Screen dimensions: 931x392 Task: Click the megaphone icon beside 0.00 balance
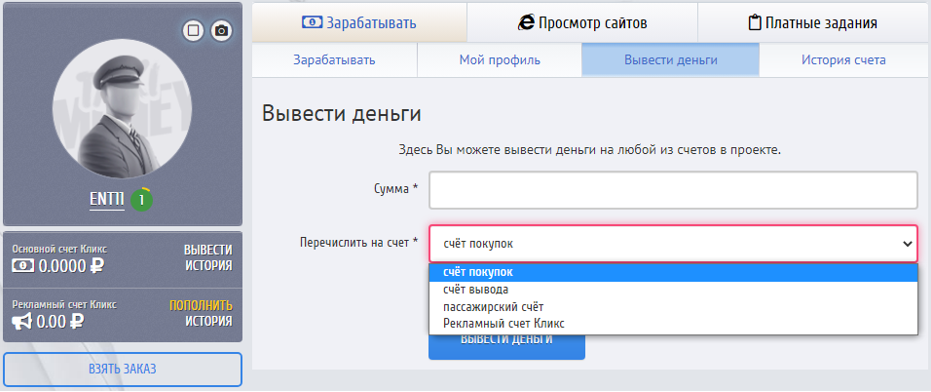tap(22, 322)
